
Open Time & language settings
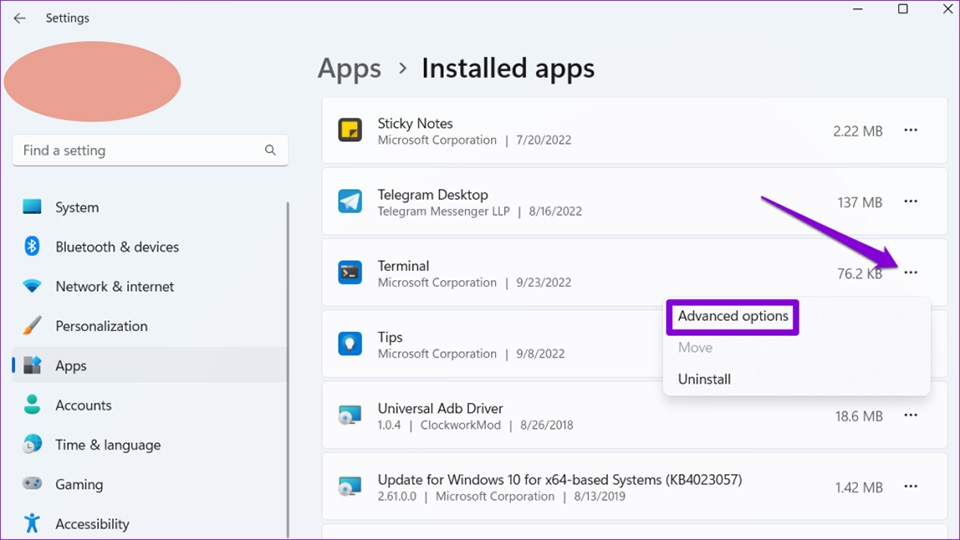pyautogui.click(x=149, y=444)
